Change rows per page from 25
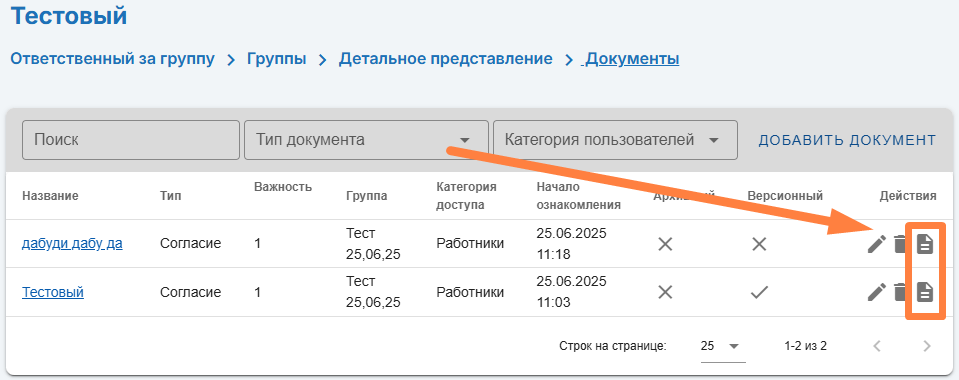This screenshot has width=959, height=380. tap(723, 346)
